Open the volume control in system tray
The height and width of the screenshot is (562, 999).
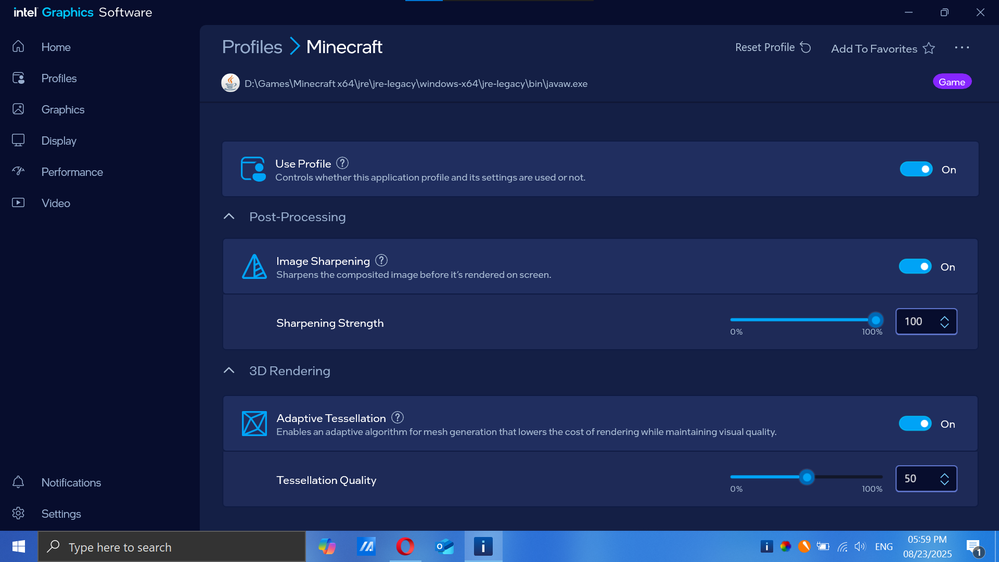[x=860, y=547]
